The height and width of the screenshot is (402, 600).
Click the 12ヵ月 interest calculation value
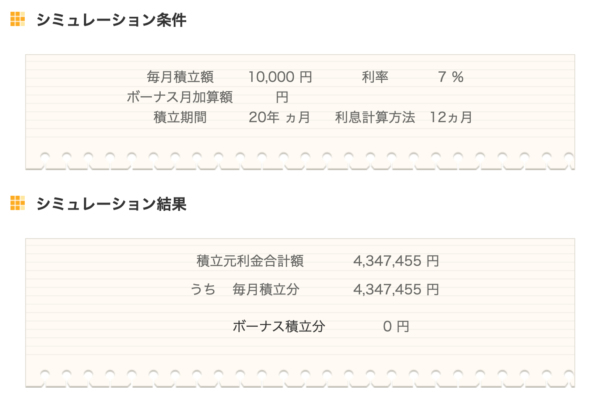[450, 117]
